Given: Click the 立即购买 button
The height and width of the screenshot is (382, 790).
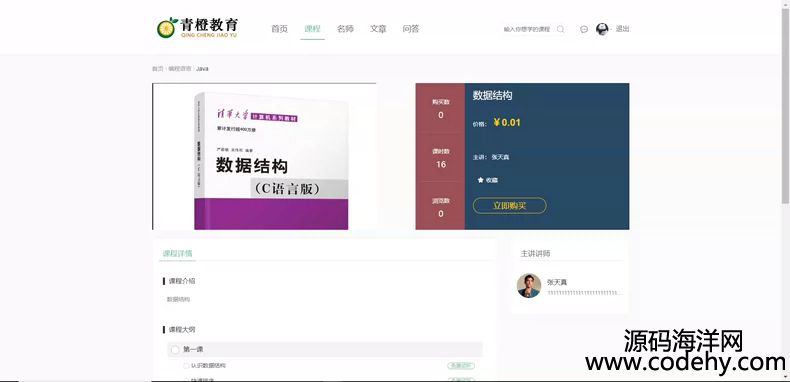Looking at the screenshot, I should (509, 206).
